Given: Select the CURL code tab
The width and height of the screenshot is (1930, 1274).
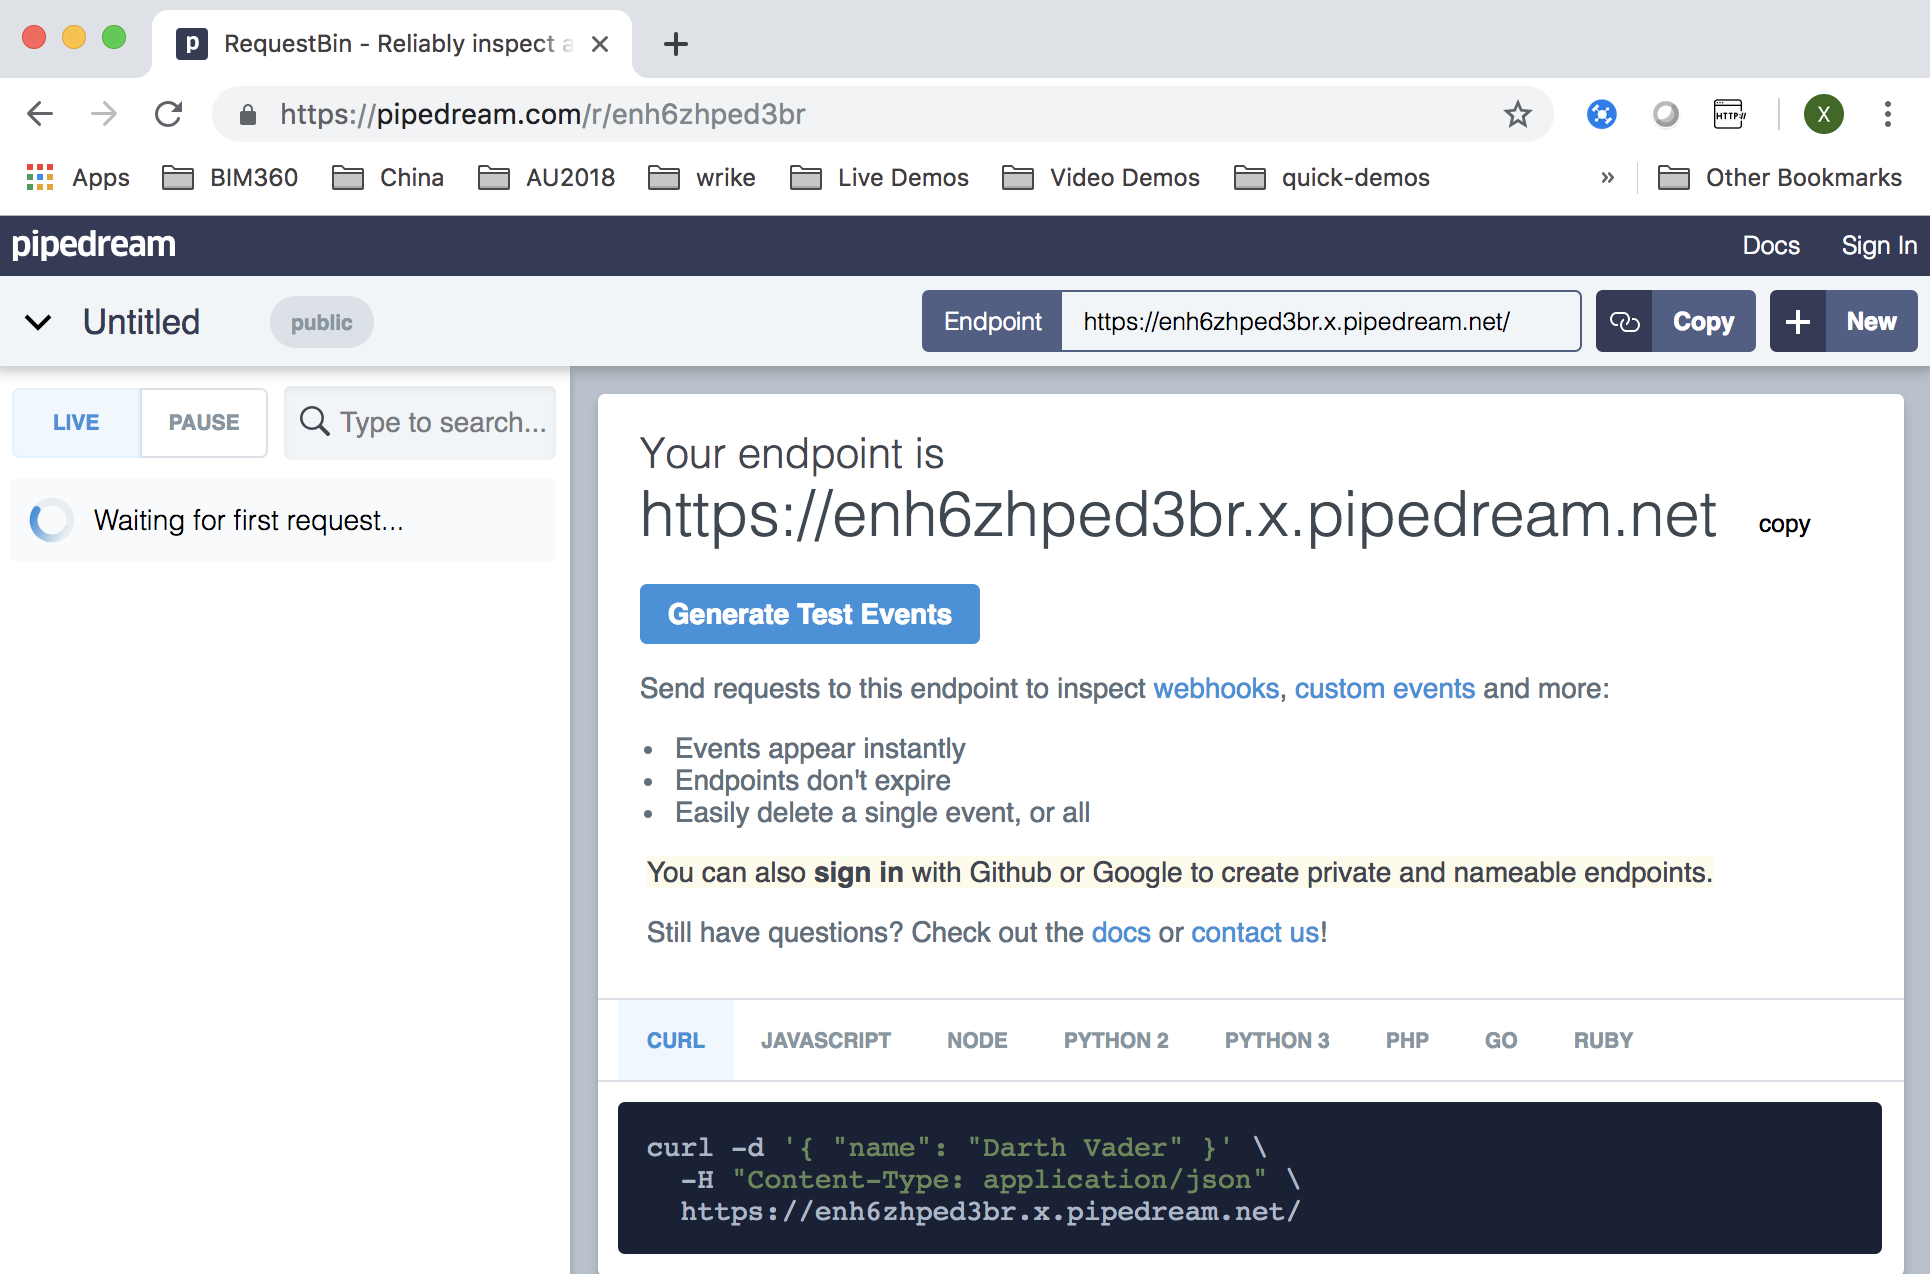Looking at the screenshot, I should click(x=676, y=1040).
